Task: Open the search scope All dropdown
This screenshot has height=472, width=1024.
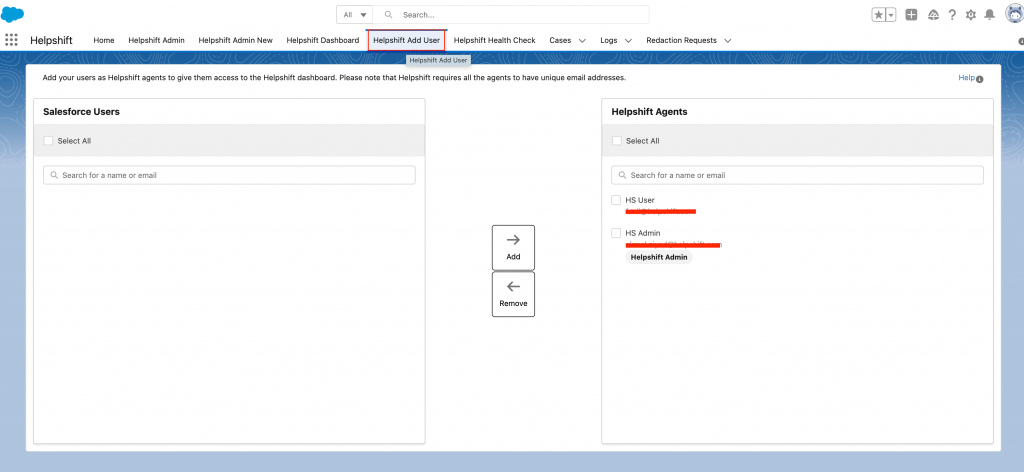Action: pos(355,15)
